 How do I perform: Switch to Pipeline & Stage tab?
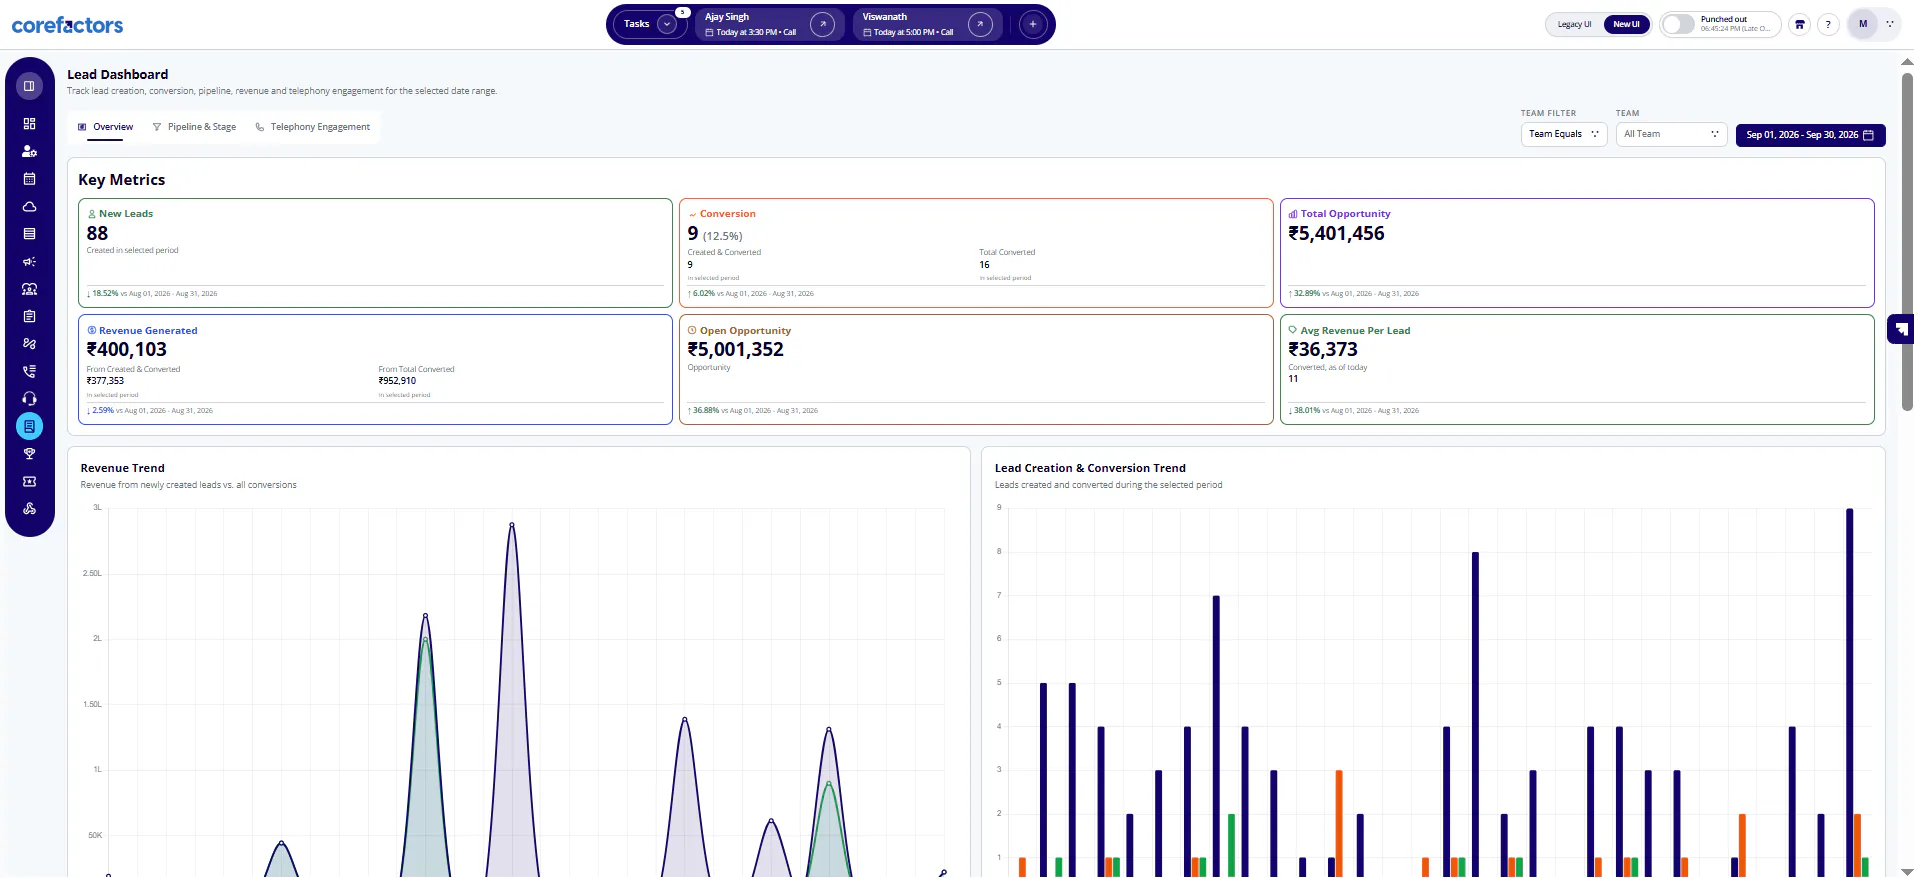[194, 127]
